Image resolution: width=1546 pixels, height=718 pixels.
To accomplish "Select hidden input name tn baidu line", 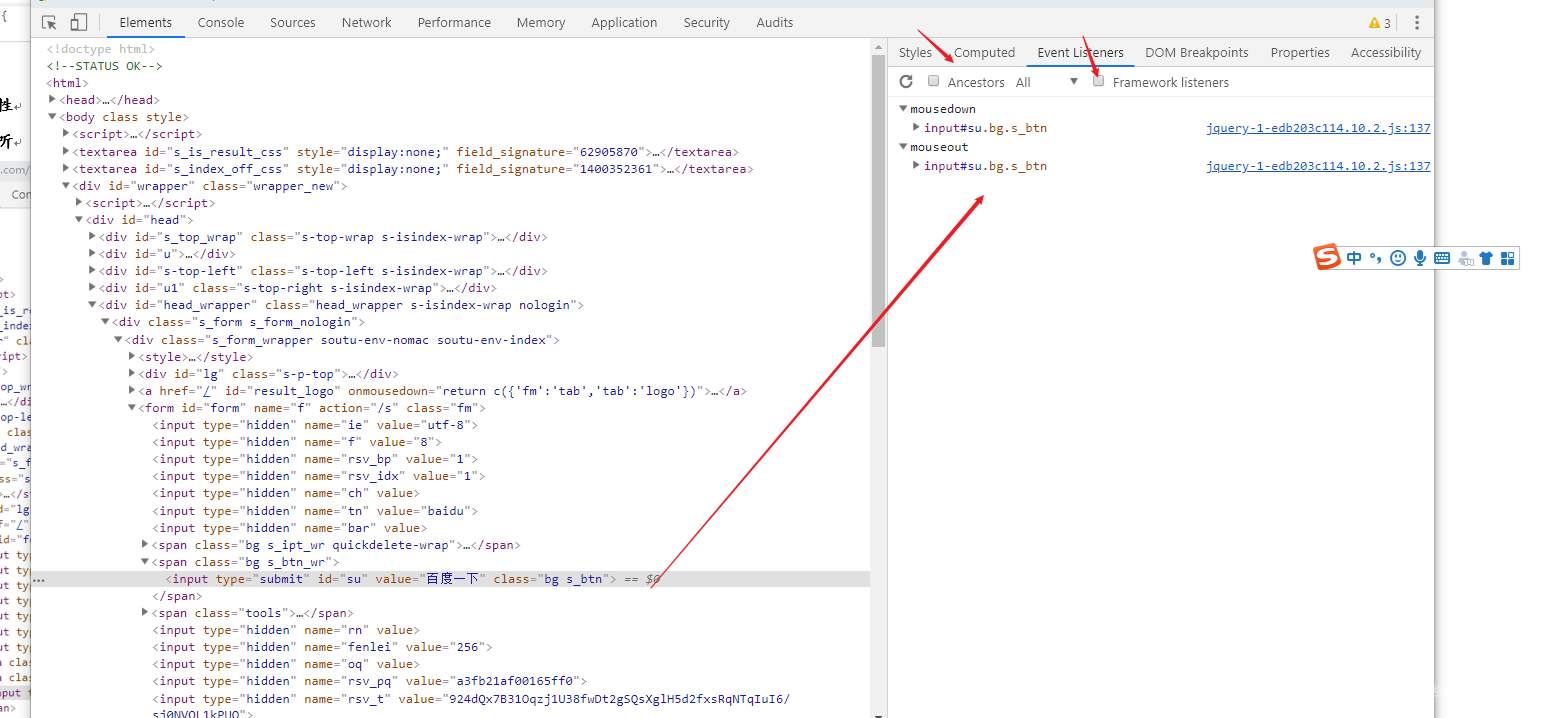I will 315,510.
